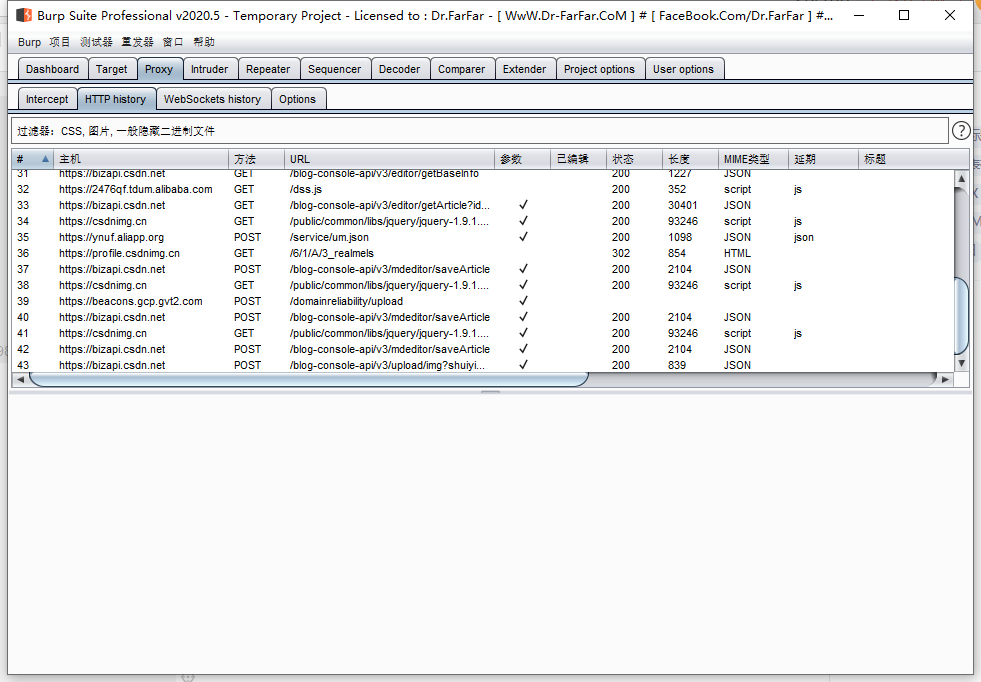Screen dimensions: 981x682
Task: Sort by the MIME类型 column header
Action: coord(753,159)
